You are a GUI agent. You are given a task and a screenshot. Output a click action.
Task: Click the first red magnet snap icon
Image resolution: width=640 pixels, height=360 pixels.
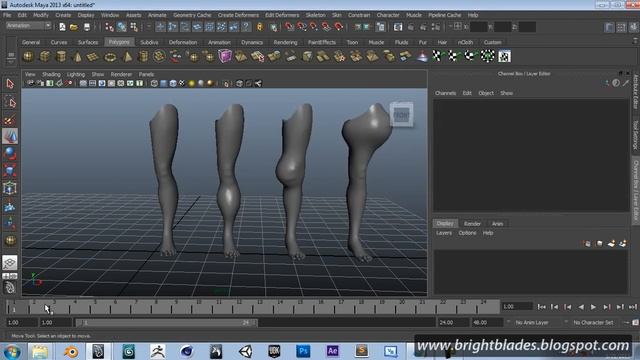click(289, 27)
